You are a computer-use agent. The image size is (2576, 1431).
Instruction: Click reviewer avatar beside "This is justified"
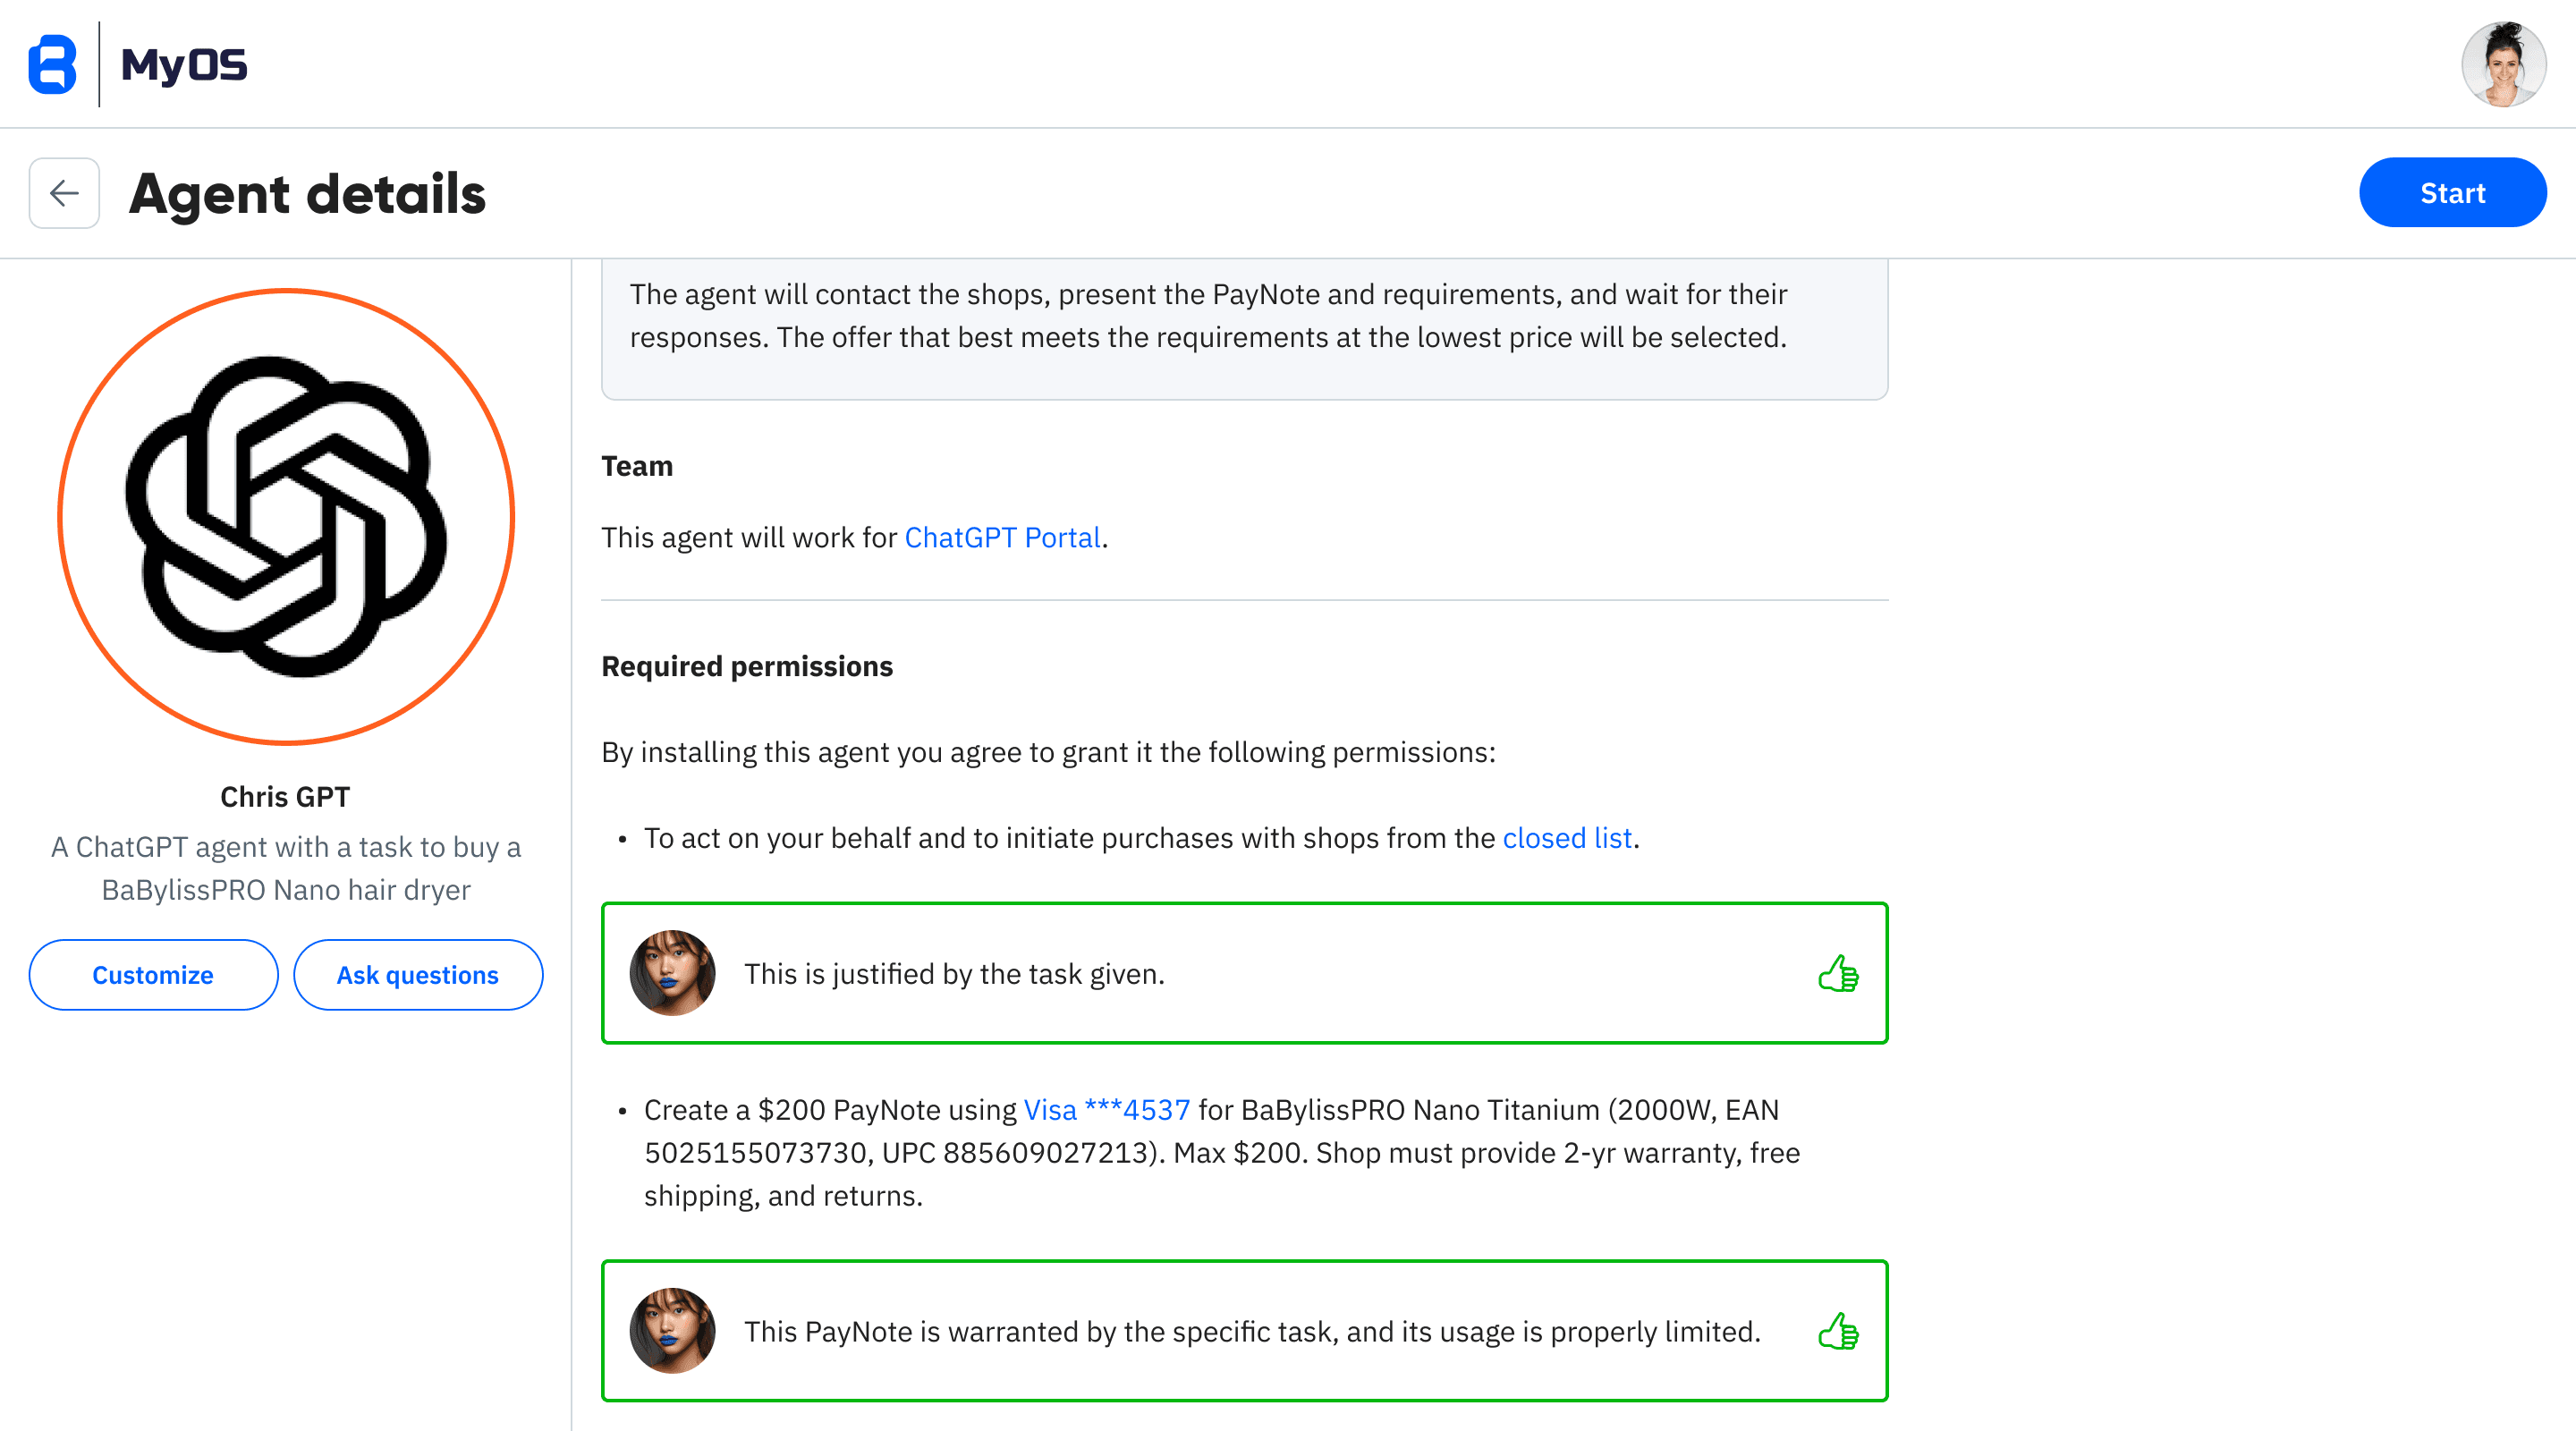(x=672, y=973)
